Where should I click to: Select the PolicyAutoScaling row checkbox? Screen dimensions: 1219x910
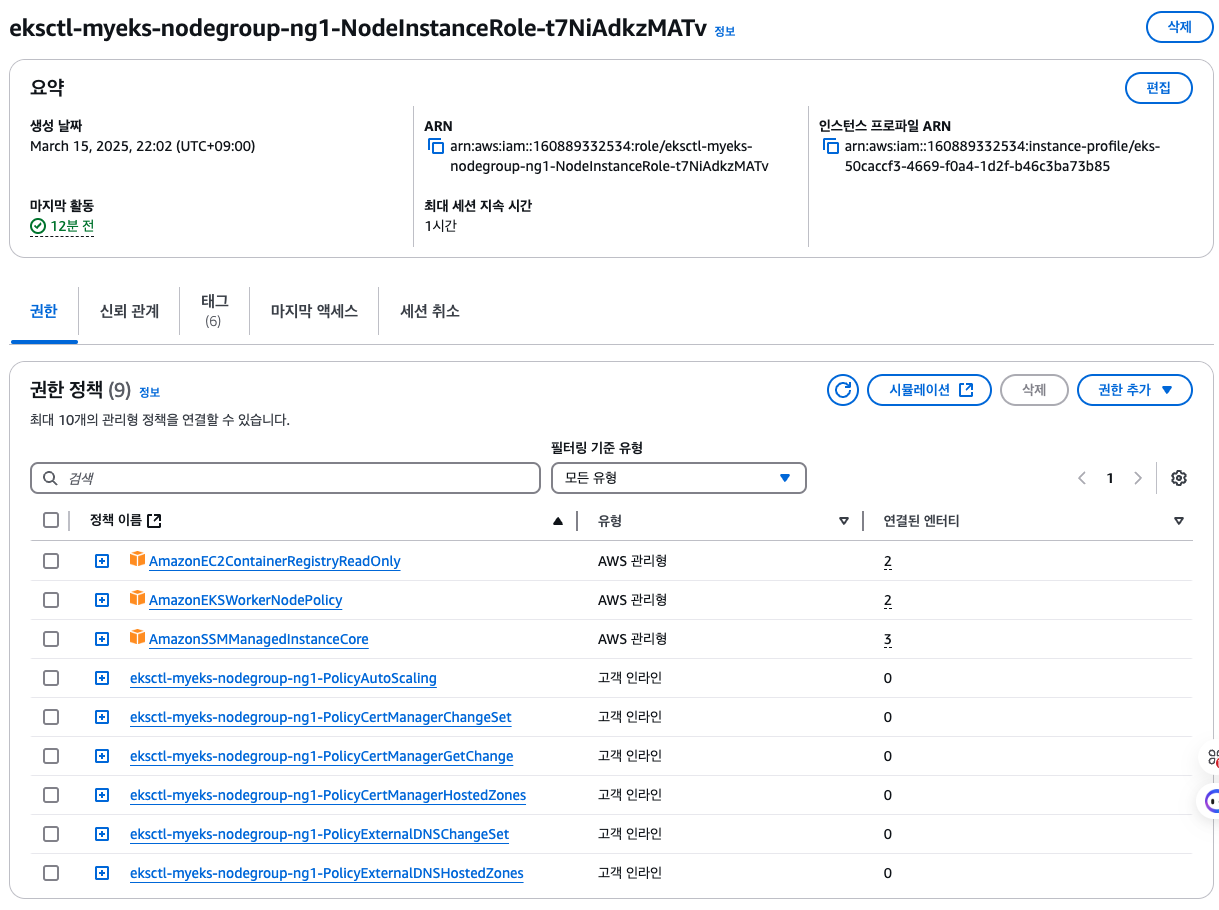click(51, 678)
